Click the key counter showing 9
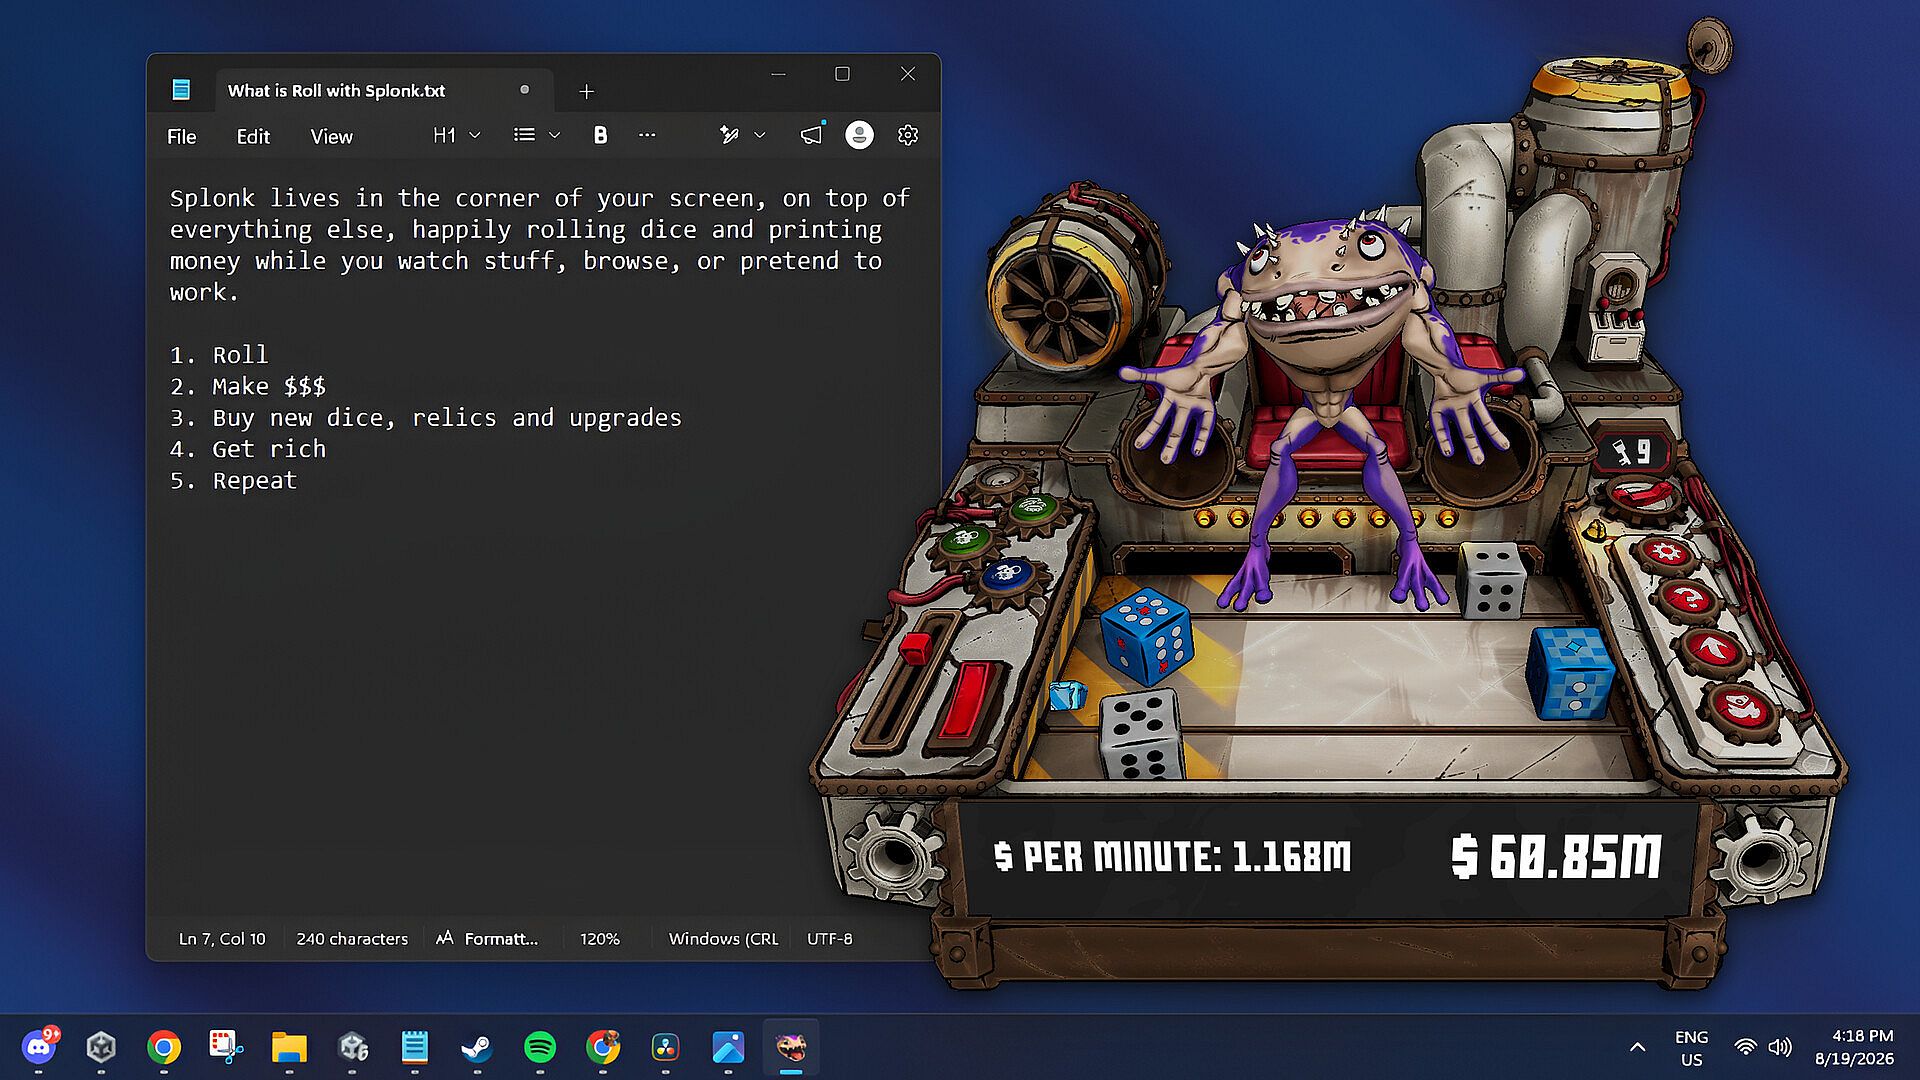Screen dimensions: 1920x1080 1635,452
